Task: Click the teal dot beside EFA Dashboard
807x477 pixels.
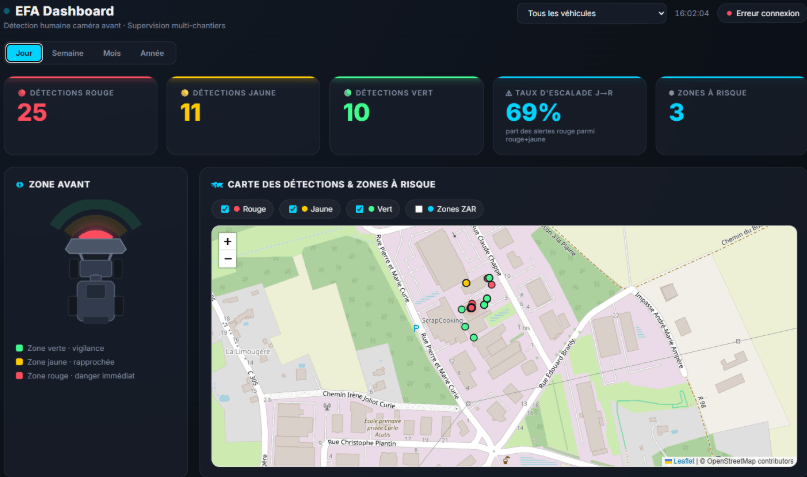Action: click(7, 11)
